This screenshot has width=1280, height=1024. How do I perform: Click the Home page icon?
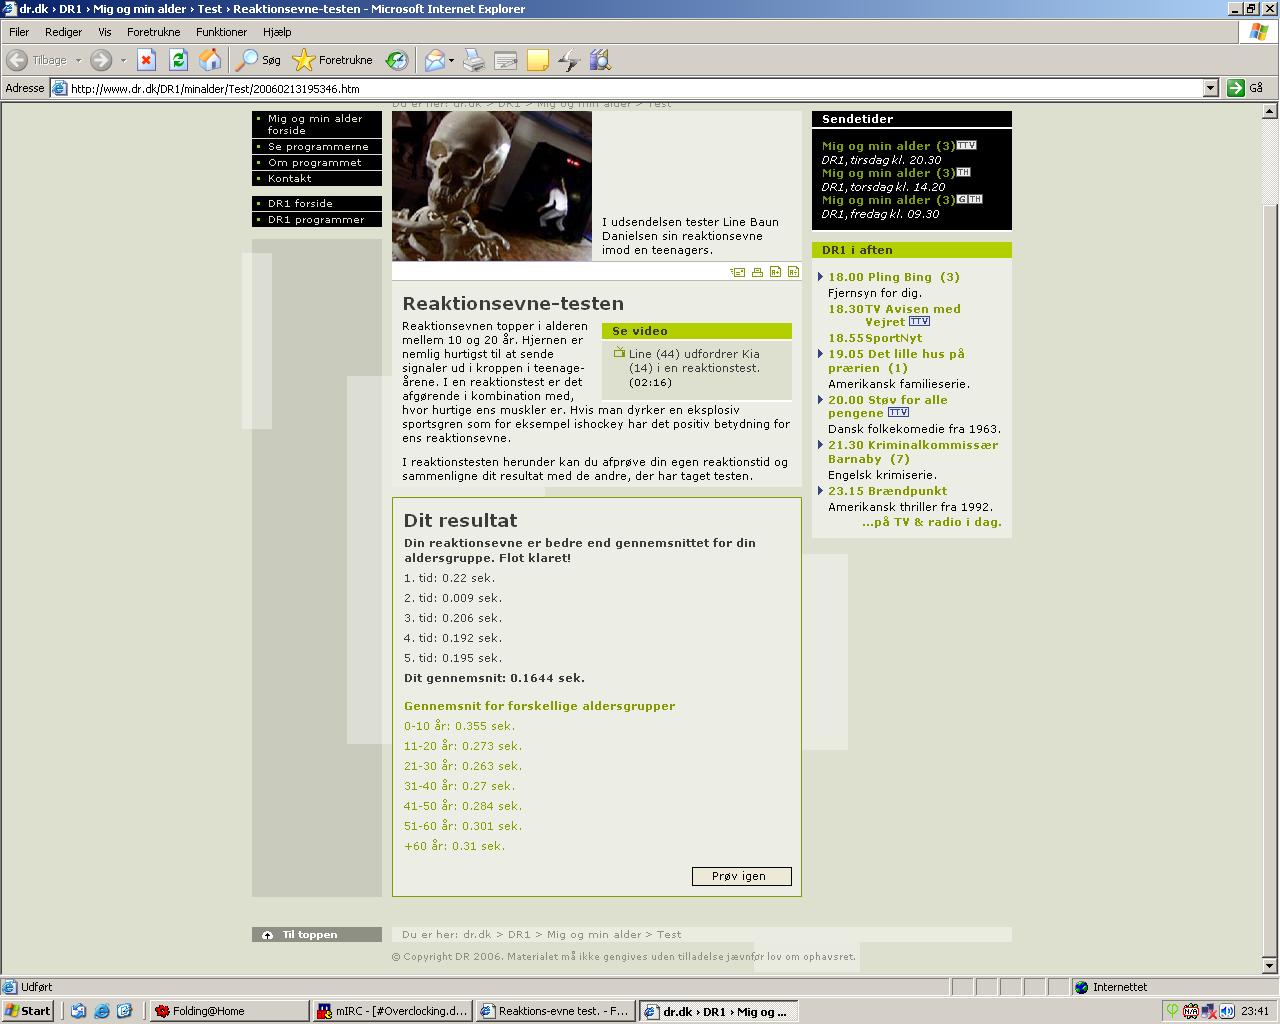210,60
